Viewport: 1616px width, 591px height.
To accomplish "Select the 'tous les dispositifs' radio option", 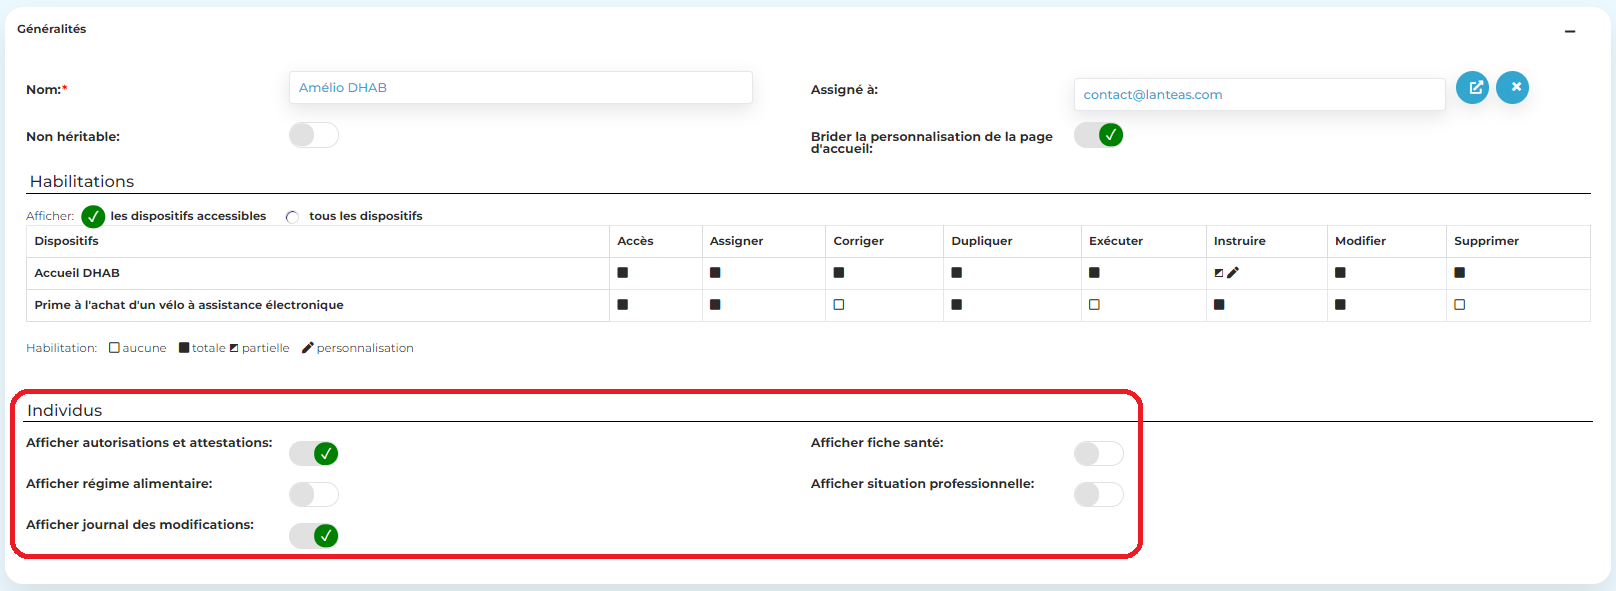I will [x=292, y=217].
